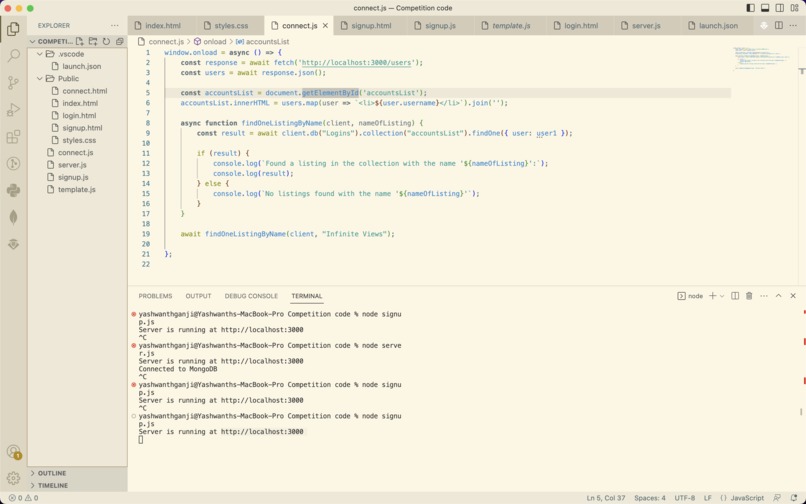Open connect.html in the Public folder
806x504 pixels.
tap(84, 91)
